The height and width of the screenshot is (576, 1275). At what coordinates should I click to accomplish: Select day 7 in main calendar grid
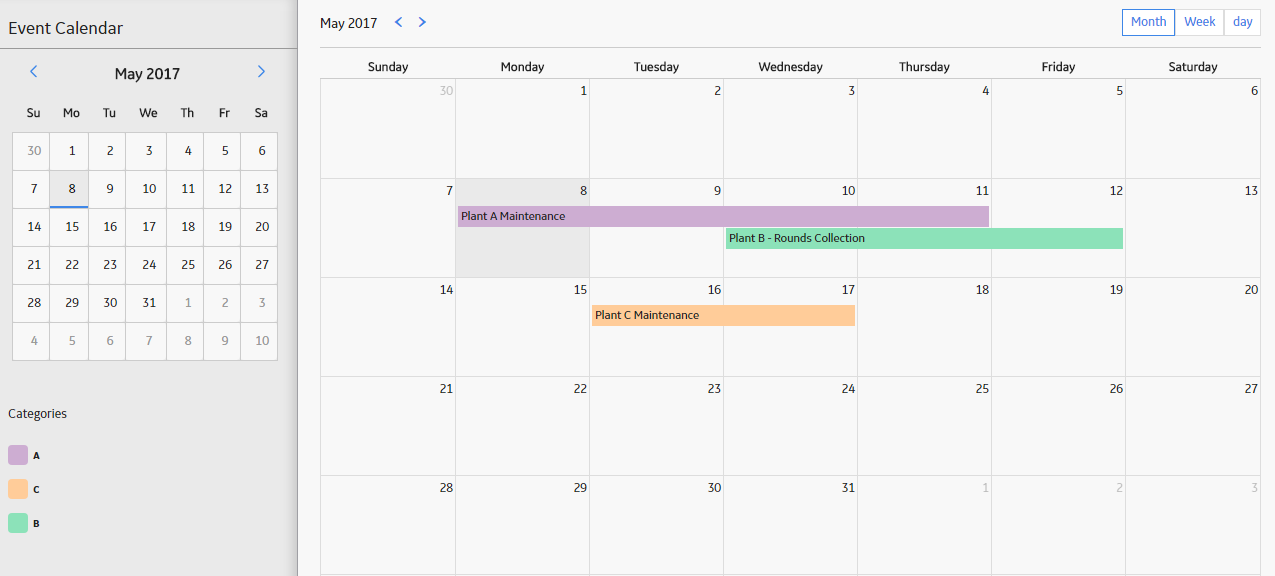pos(388,228)
